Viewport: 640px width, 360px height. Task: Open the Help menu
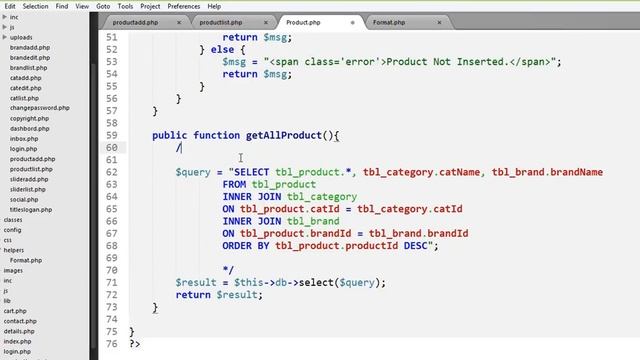pos(214,7)
